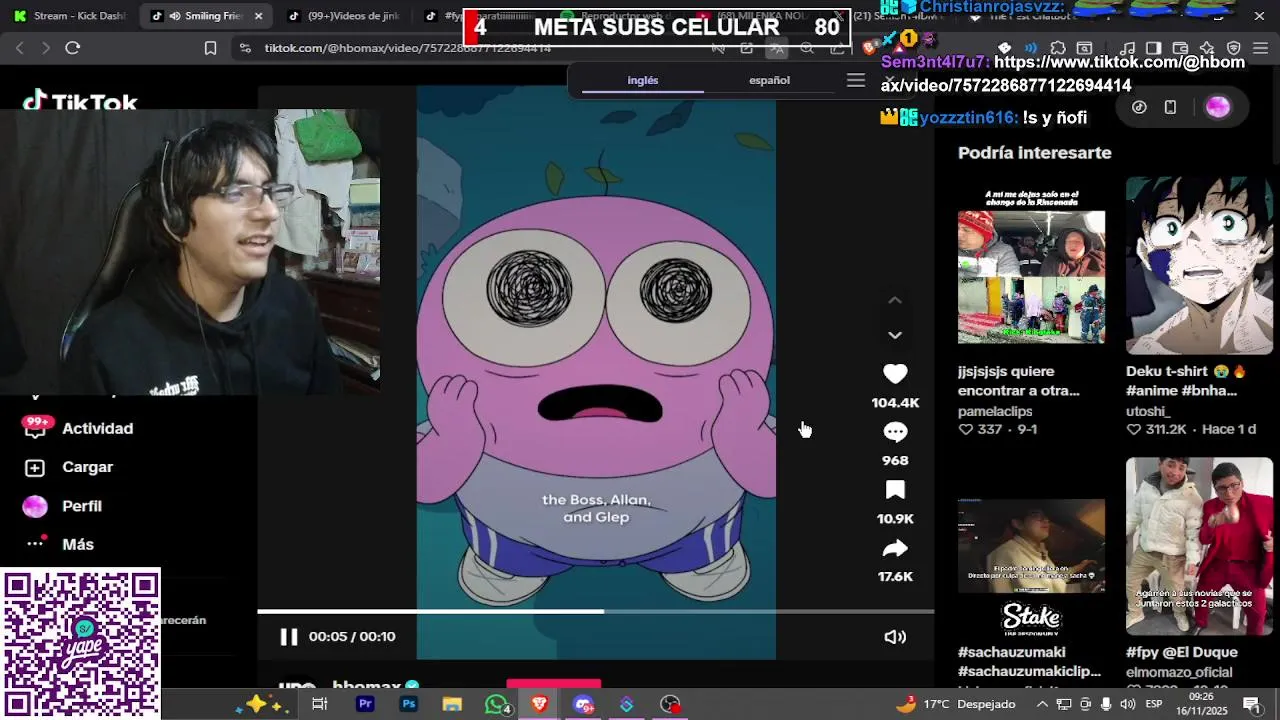Open site information icon in address bar

tap(245, 48)
